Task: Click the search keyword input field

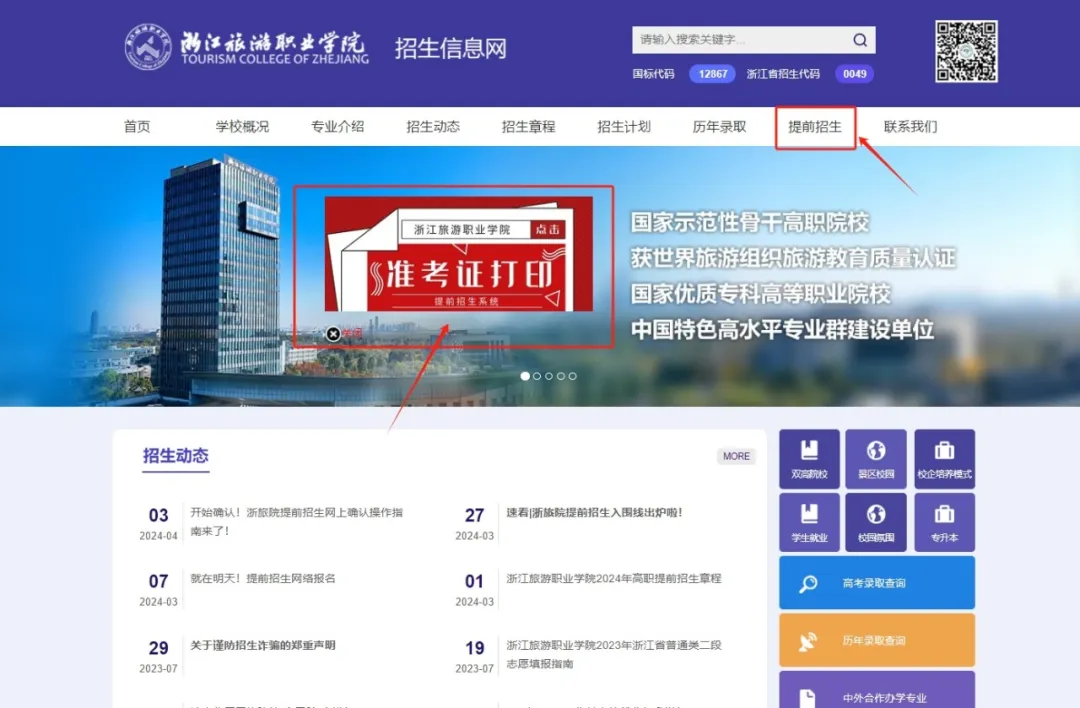Action: [740, 40]
